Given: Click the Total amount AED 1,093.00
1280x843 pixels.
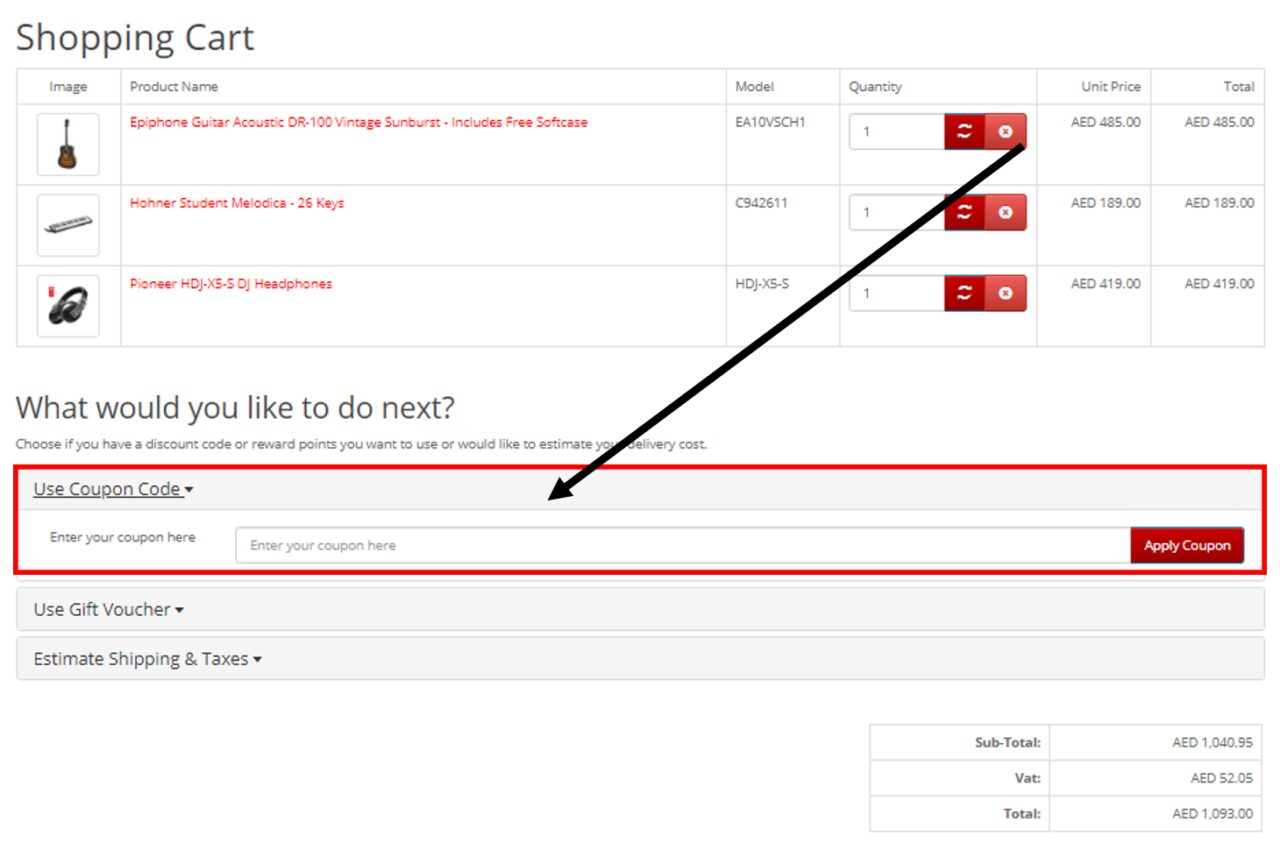Looking at the screenshot, I should pos(1212,814).
